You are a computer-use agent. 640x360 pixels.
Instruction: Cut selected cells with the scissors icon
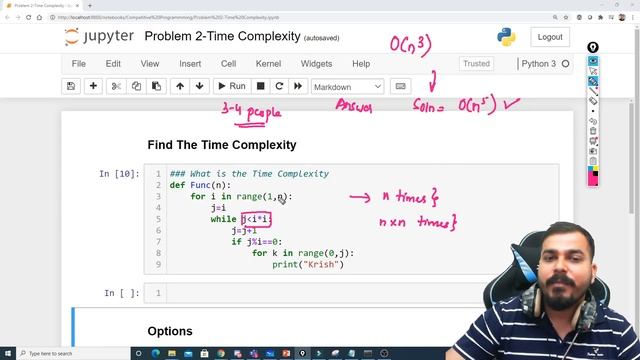116,86
